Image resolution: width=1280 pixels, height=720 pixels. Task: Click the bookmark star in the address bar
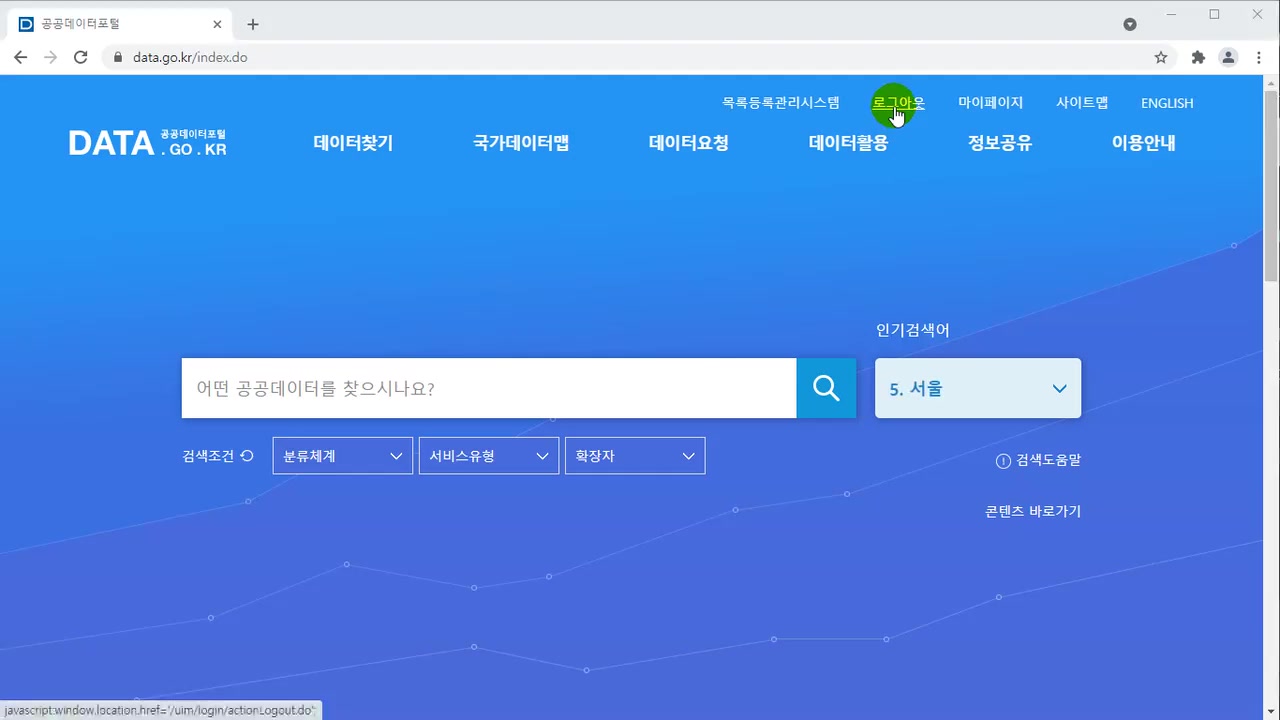tap(1161, 58)
